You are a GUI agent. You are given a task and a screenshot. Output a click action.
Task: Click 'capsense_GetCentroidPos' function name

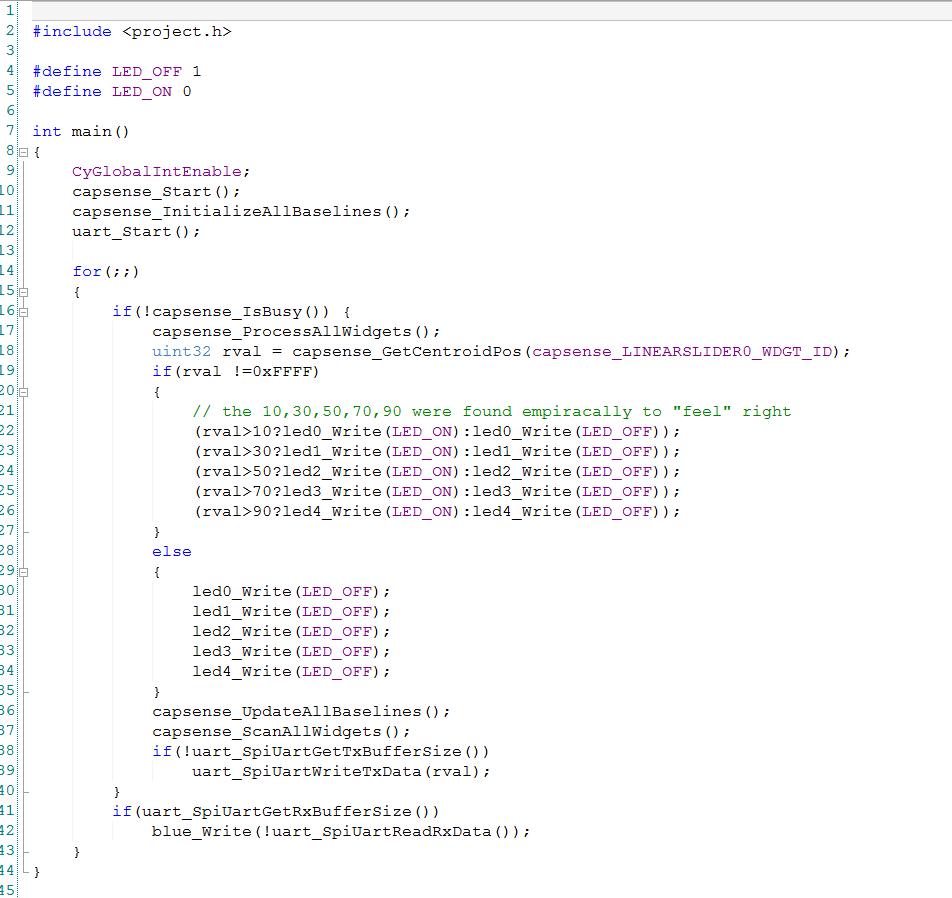(407, 352)
